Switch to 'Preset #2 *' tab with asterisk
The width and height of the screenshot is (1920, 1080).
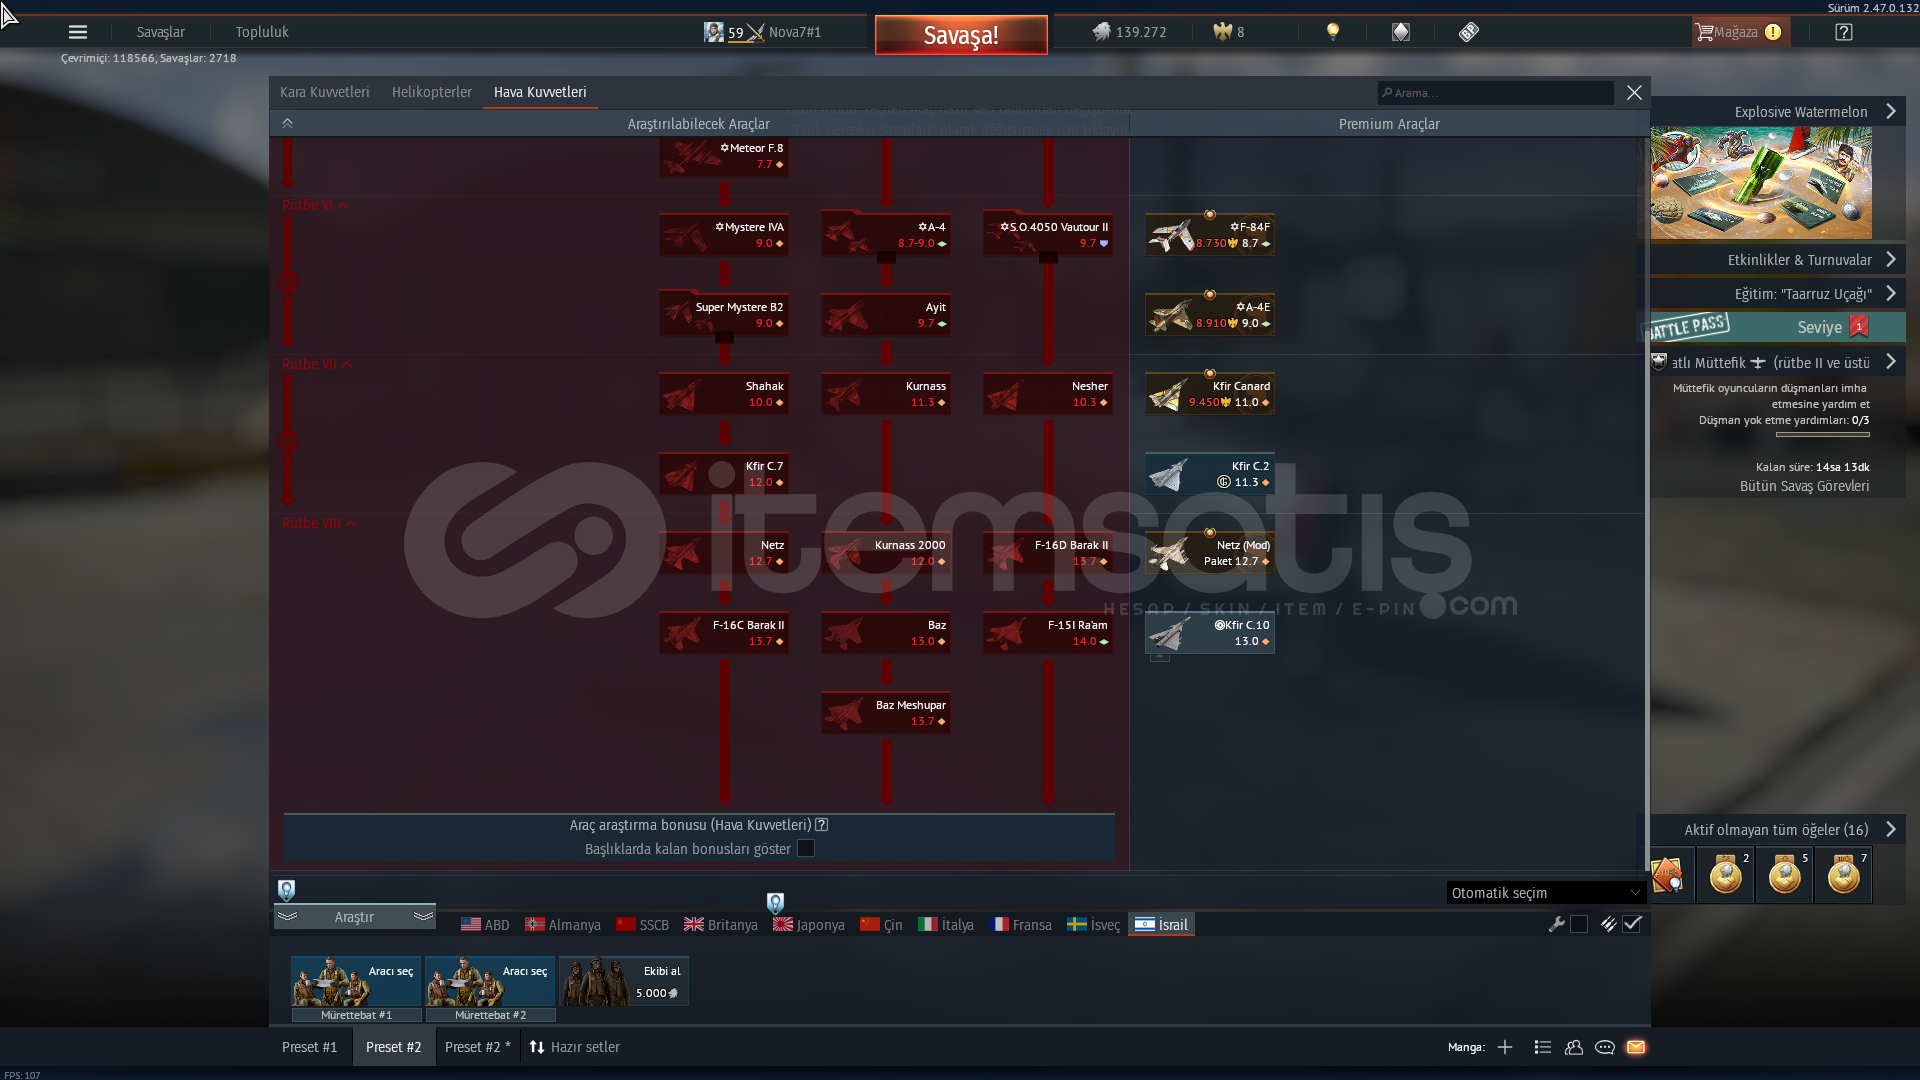(477, 1047)
